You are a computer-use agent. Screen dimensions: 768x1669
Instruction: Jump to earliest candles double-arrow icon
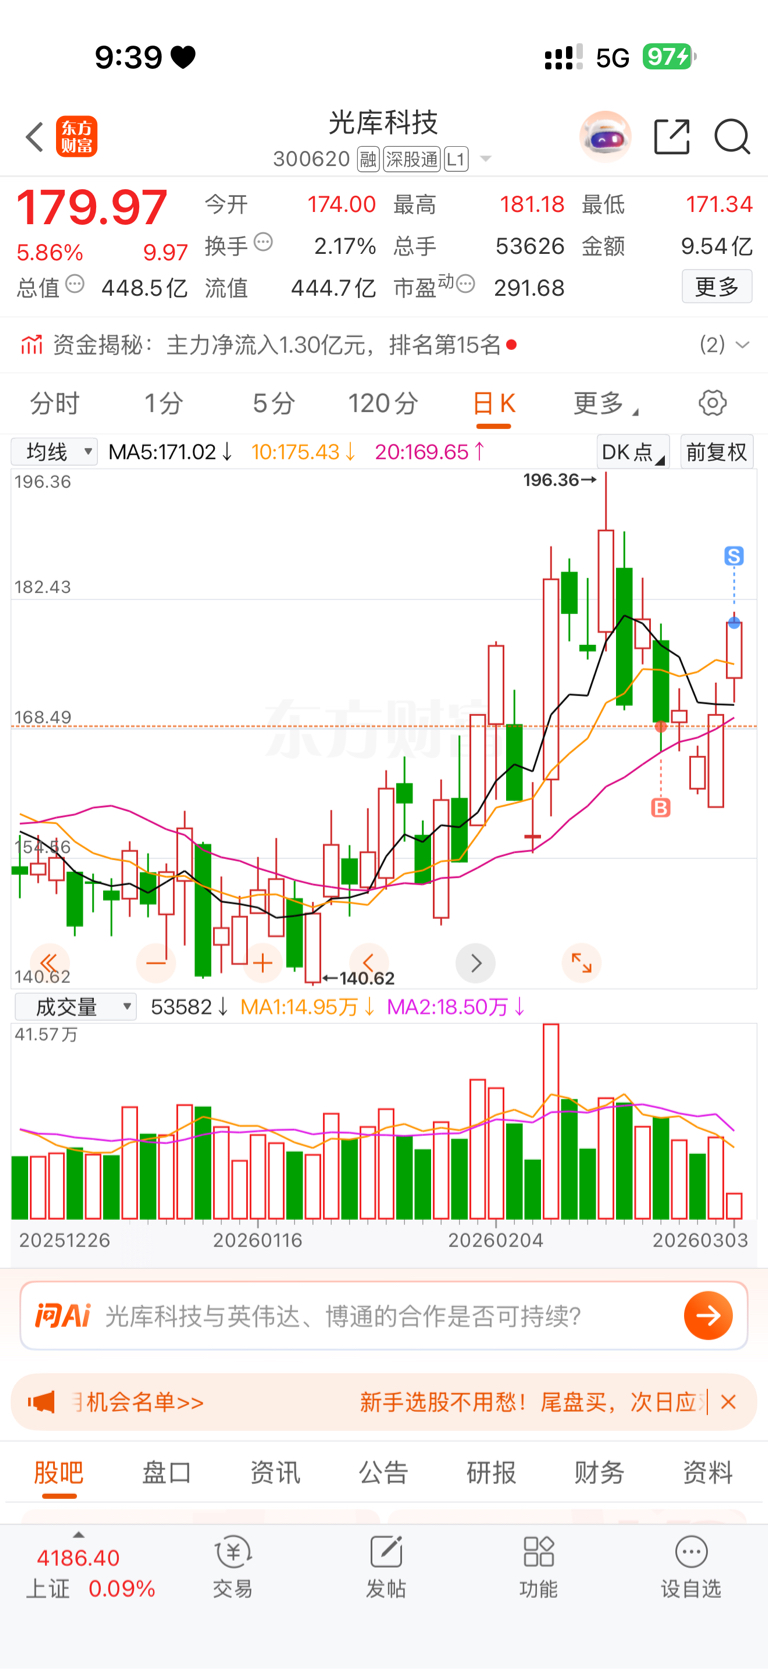coord(49,963)
